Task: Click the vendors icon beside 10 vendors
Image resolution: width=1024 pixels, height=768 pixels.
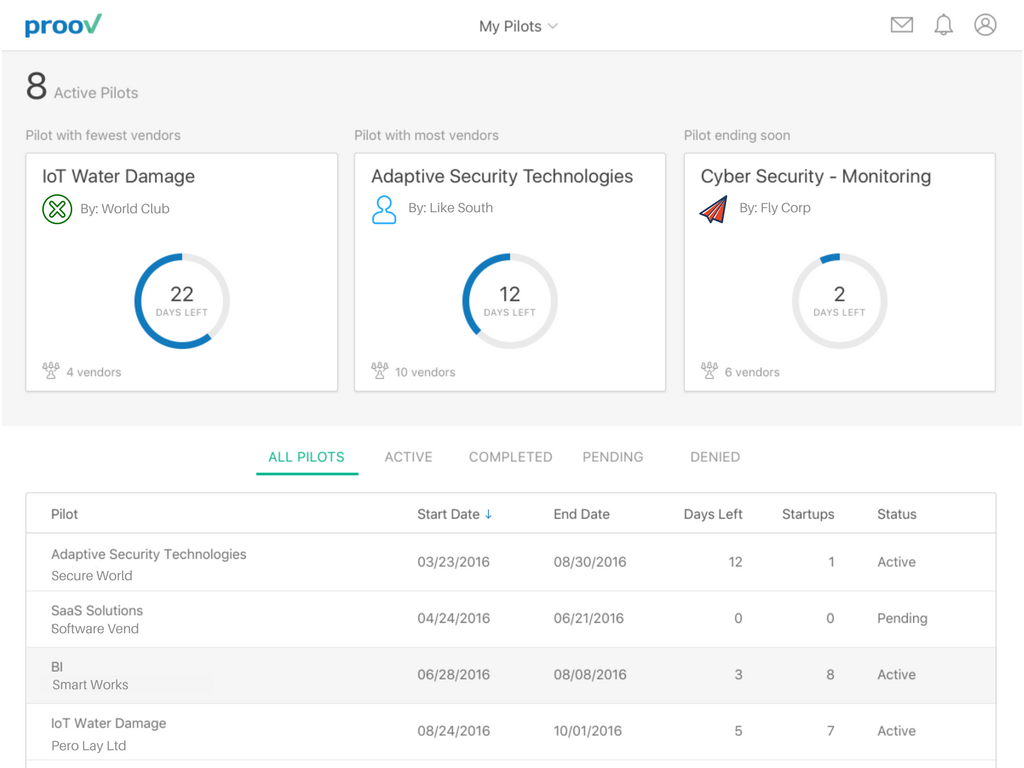Action: [380, 371]
